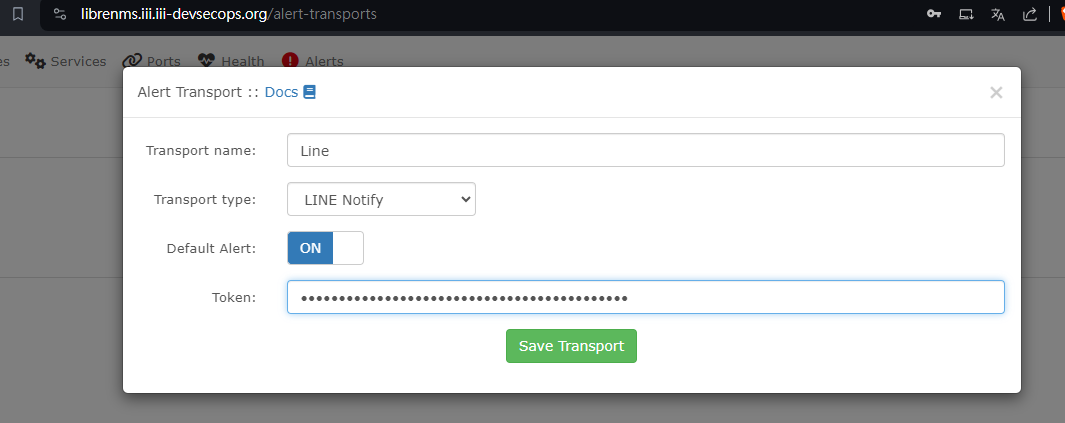Click the red Alerts exclamation icon
The image size is (1065, 423).
(290, 61)
